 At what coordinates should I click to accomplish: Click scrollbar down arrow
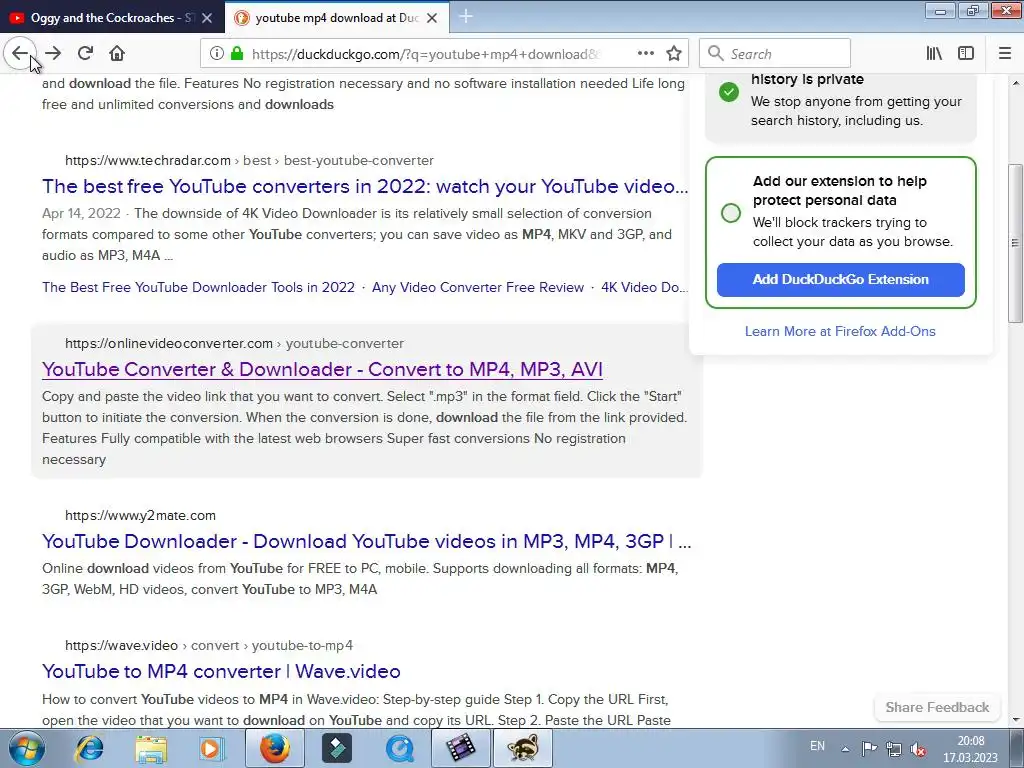coord(1016,720)
